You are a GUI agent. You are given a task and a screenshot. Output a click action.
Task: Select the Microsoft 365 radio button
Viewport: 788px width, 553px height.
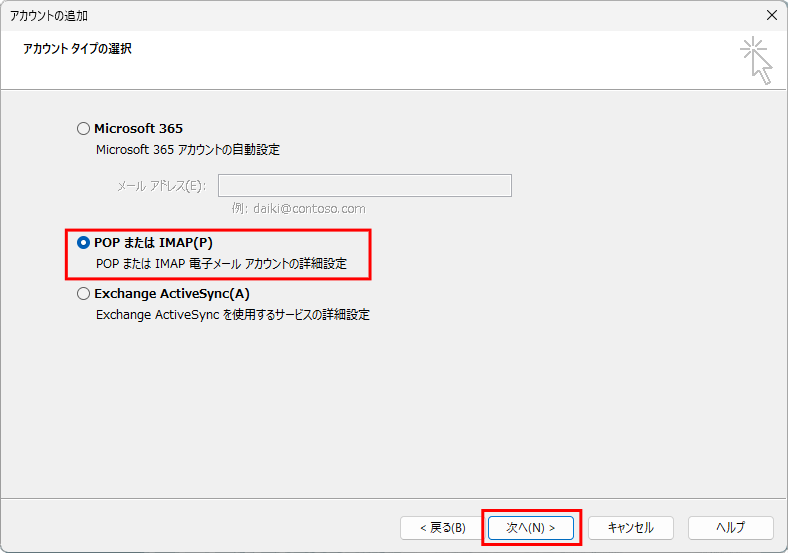(x=83, y=129)
